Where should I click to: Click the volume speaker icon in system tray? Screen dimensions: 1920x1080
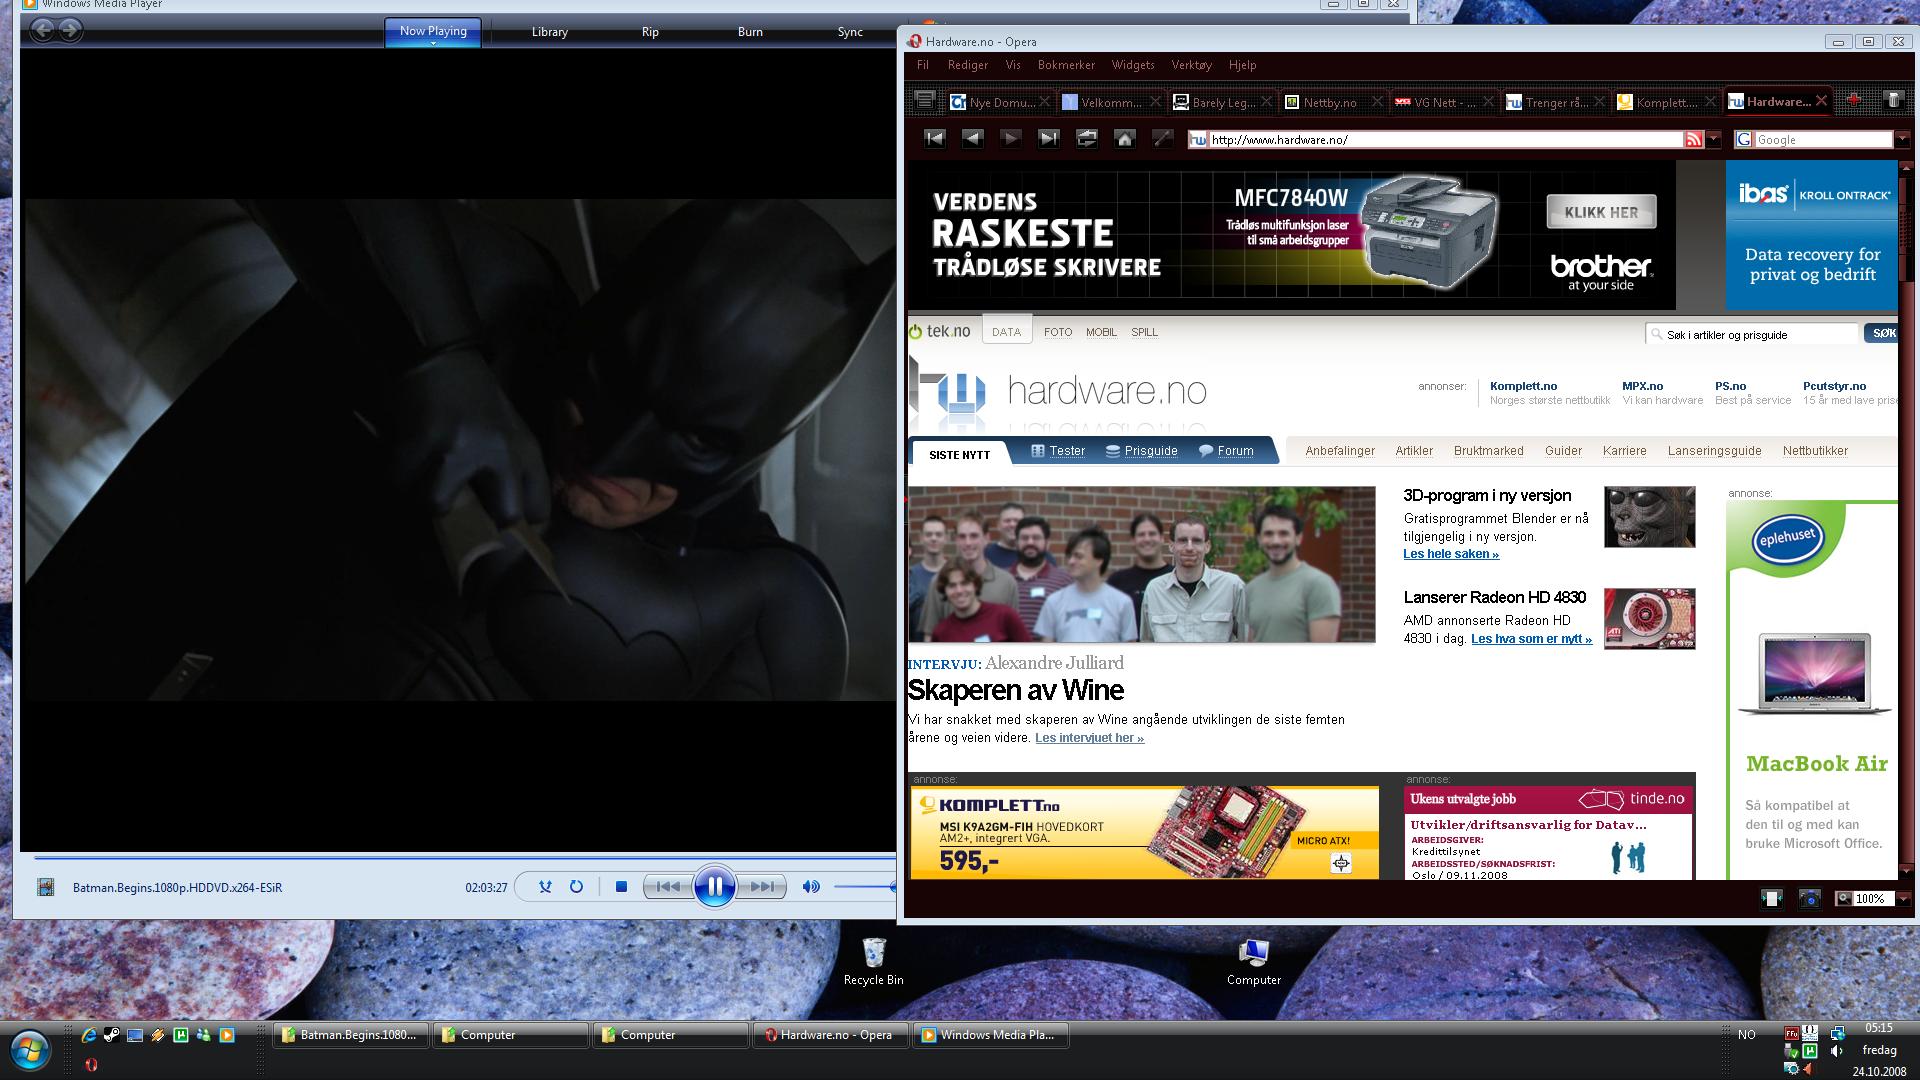[x=1836, y=1051]
